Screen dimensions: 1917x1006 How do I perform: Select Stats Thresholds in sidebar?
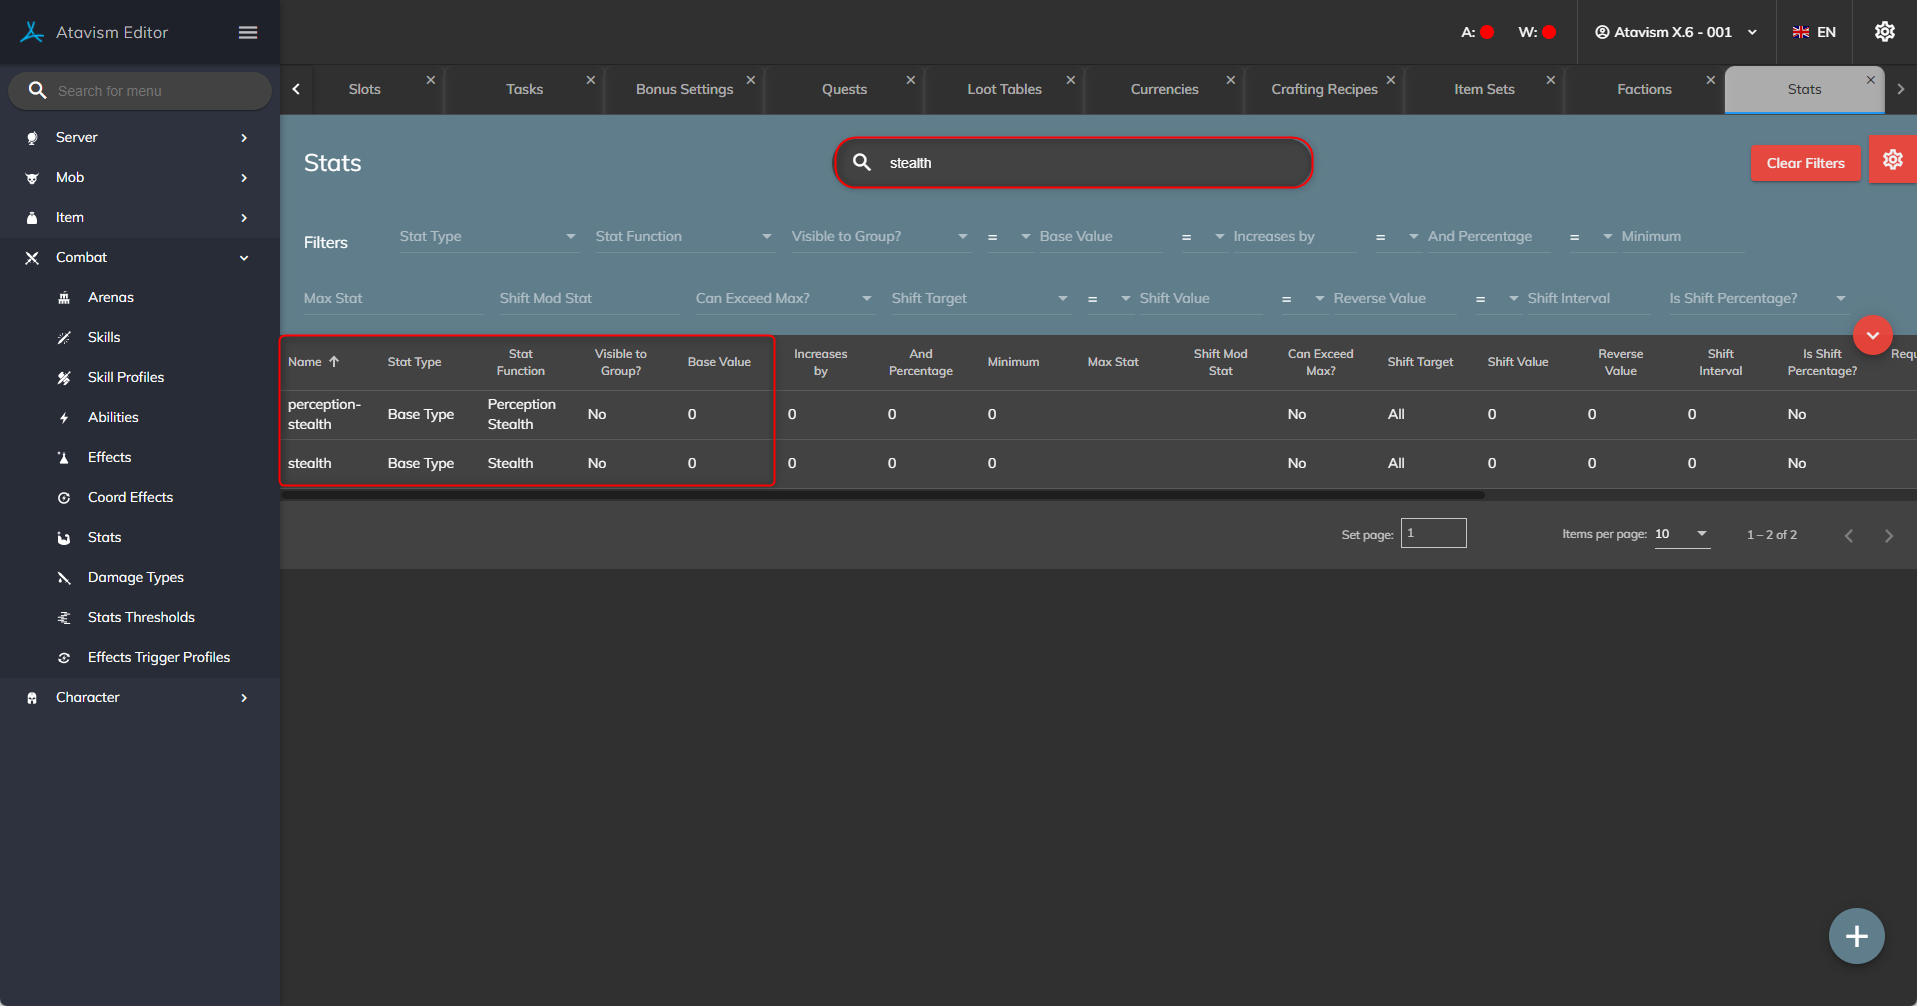[141, 617]
